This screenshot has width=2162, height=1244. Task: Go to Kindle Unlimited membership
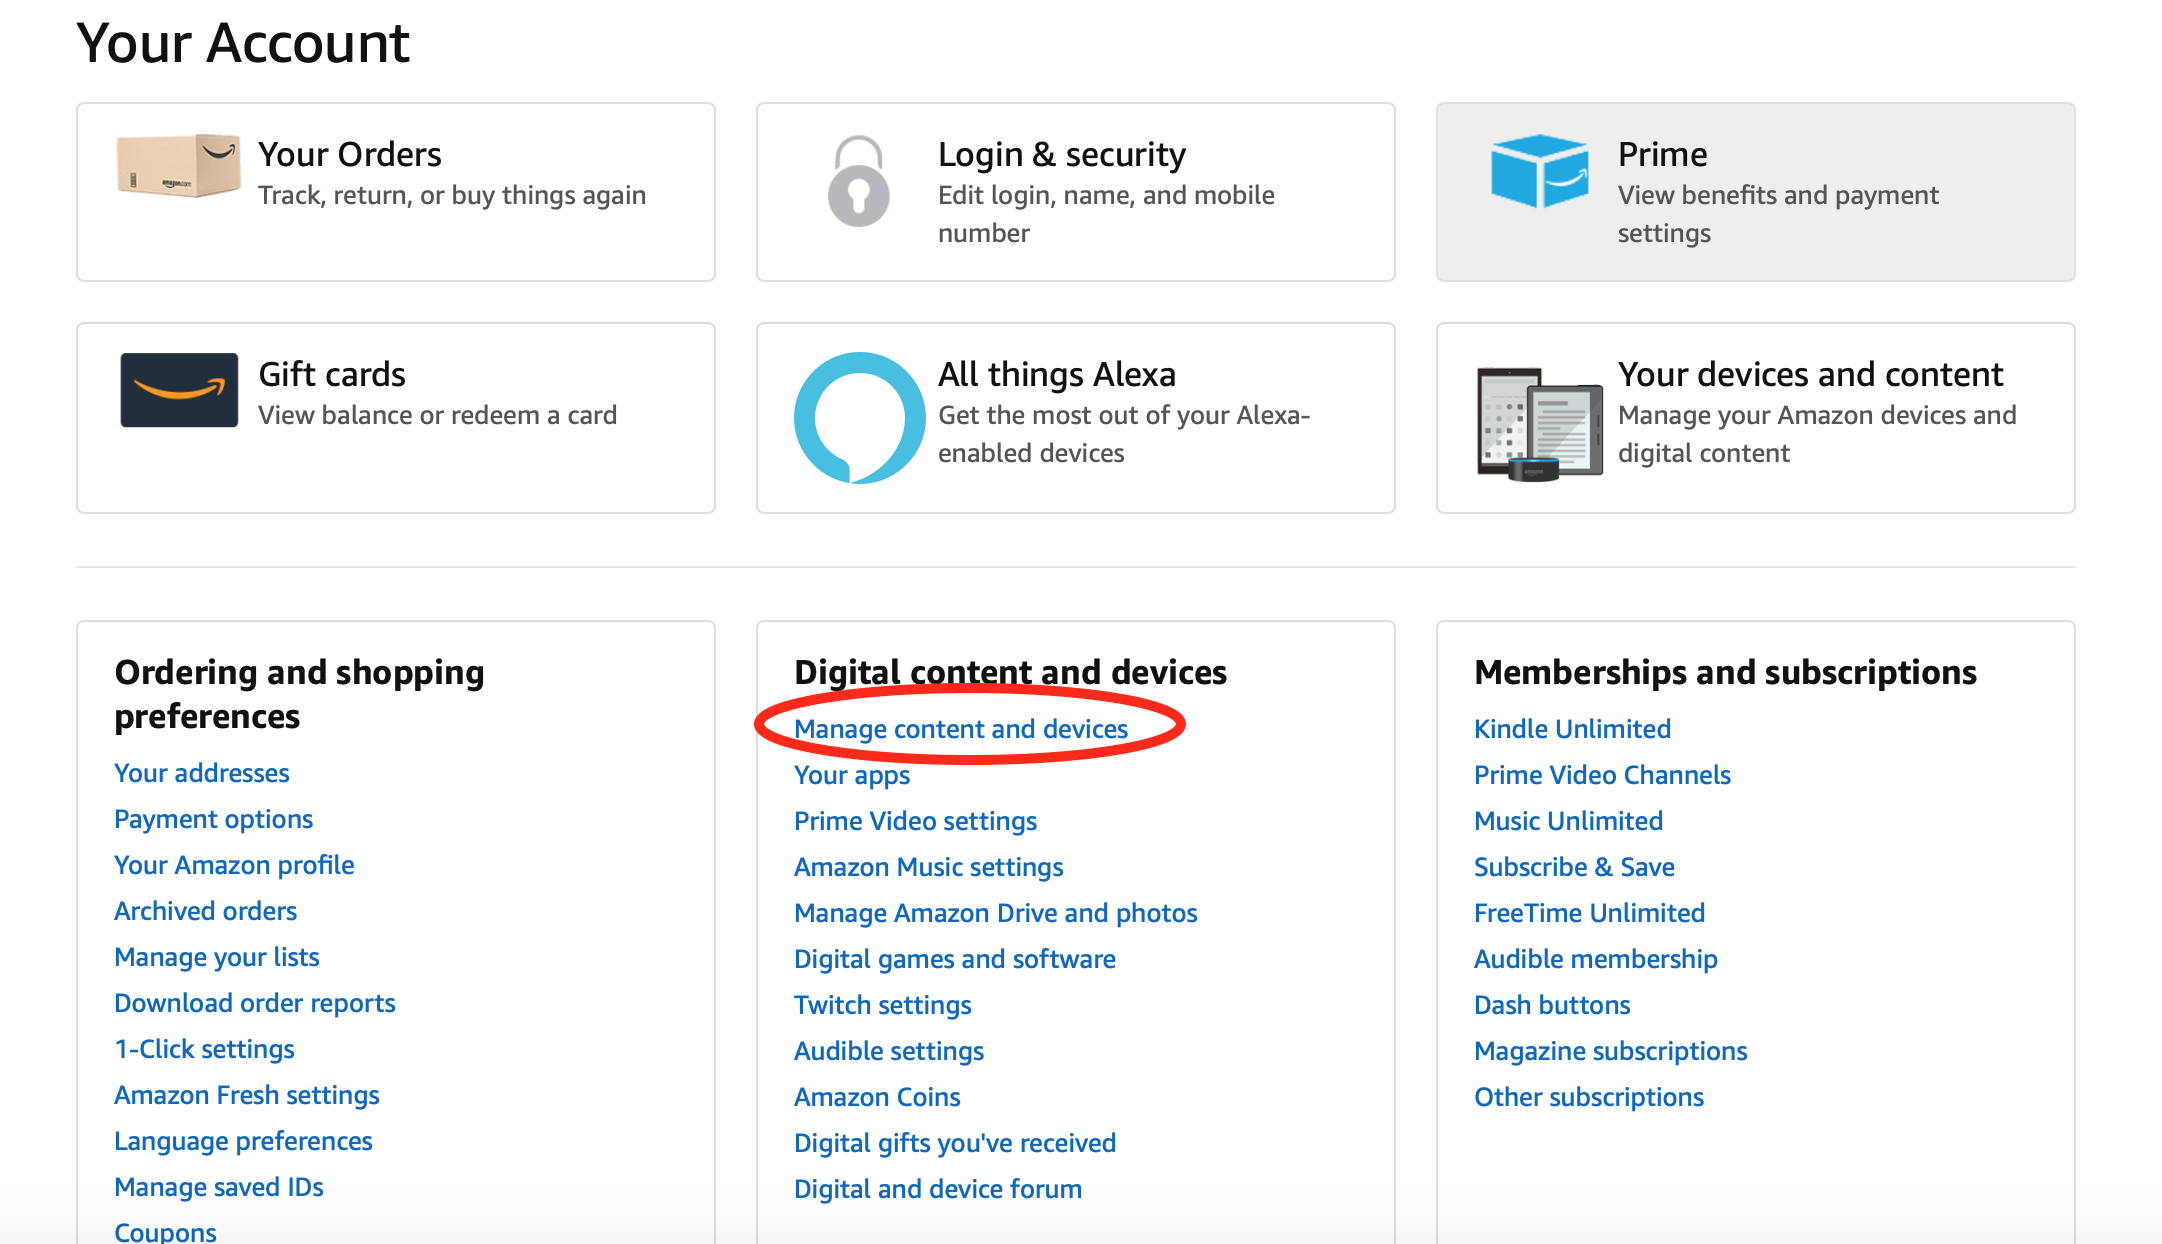pyautogui.click(x=1571, y=729)
